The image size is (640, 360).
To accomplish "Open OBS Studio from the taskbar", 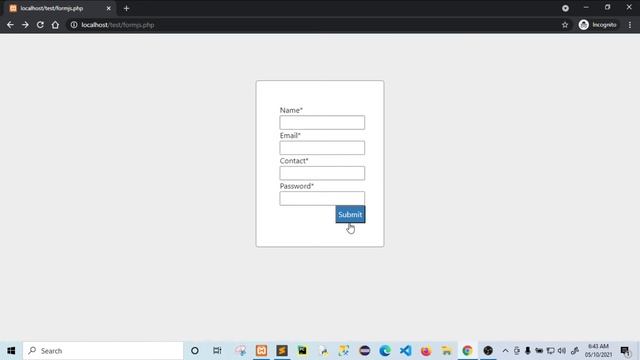I will [488, 351].
